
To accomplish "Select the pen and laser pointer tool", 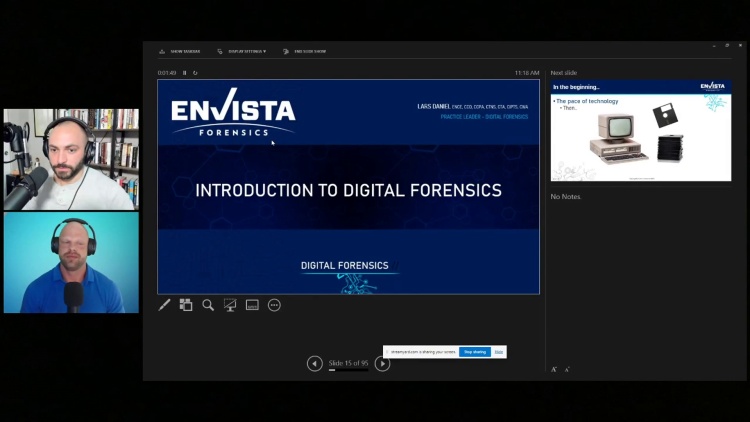I will click(x=164, y=305).
